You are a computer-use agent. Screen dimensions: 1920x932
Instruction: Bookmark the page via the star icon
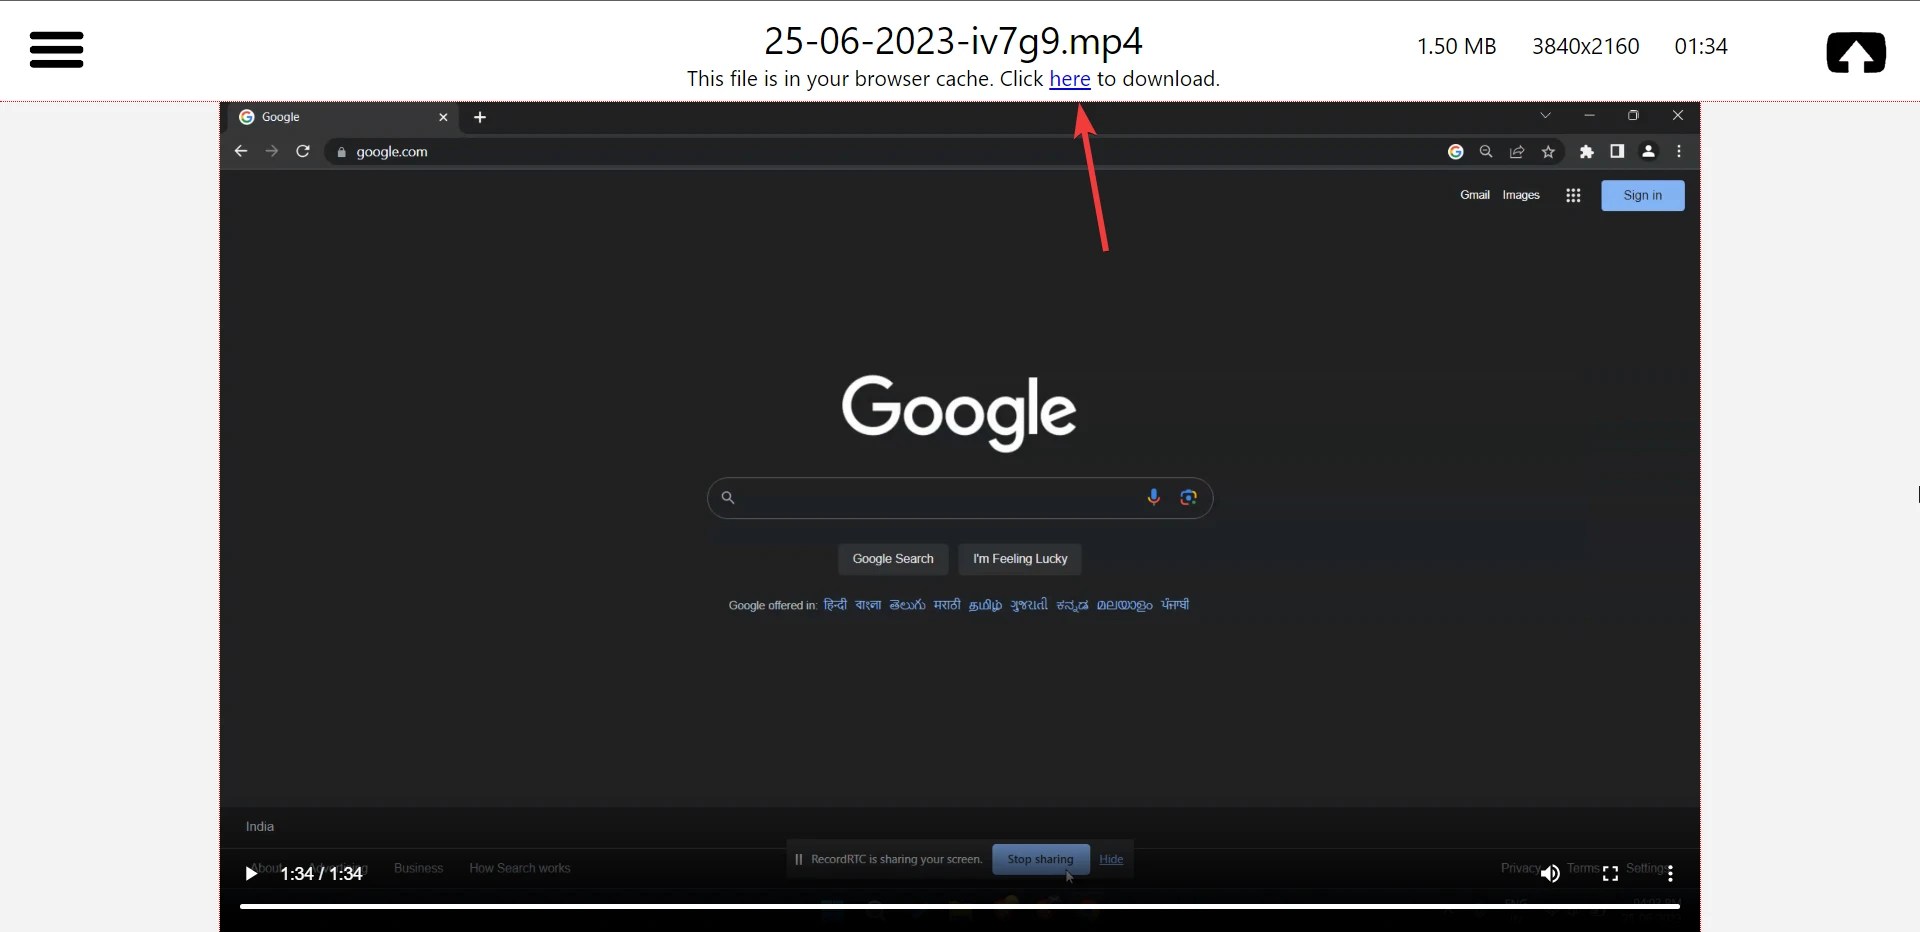tap(1549, 152)
